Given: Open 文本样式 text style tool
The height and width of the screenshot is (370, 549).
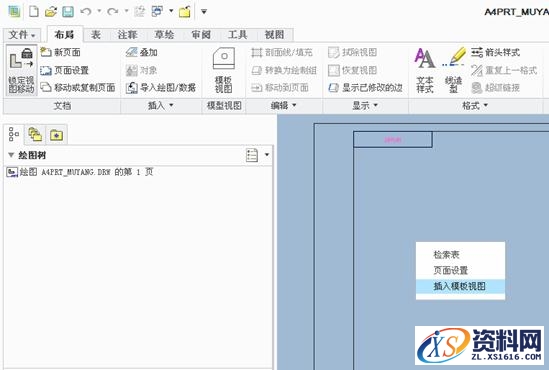Looking at the screenshot, I should click(x=425, y=70).
